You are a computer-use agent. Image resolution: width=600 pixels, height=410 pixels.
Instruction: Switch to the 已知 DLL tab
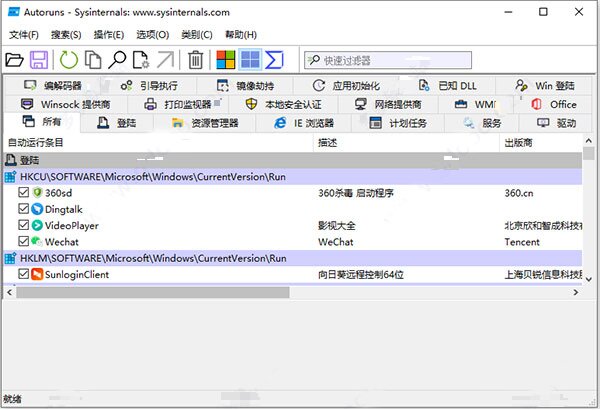[447, 85]
